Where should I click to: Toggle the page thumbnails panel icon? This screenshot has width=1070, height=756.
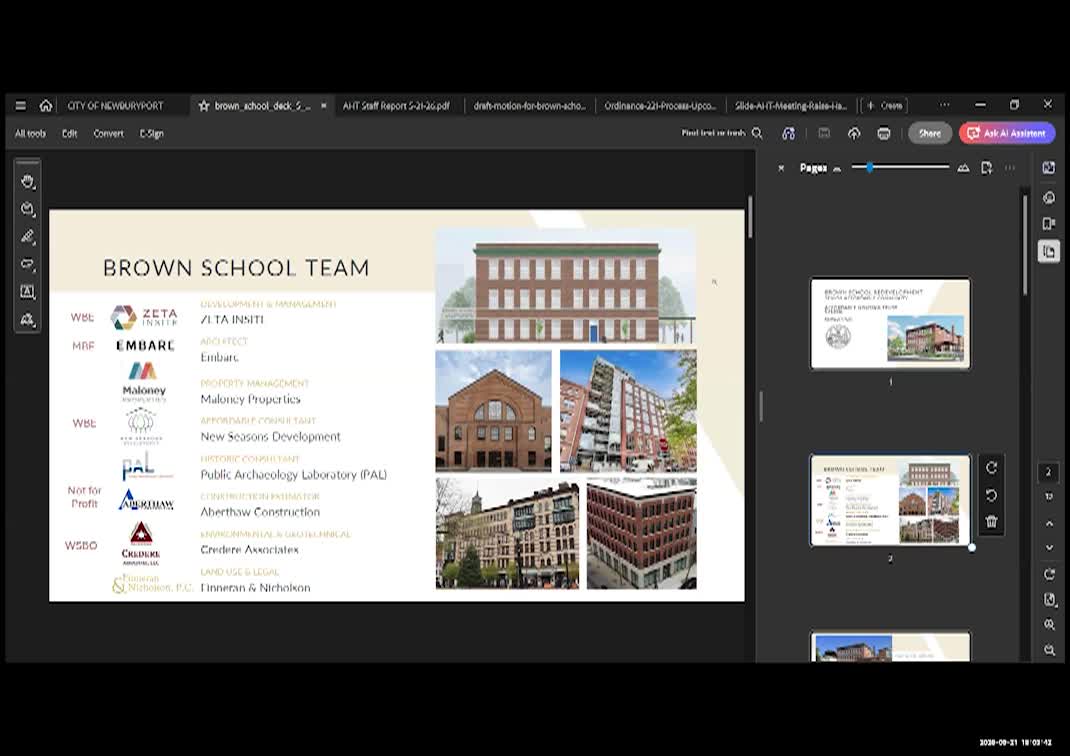point(1049,251)
